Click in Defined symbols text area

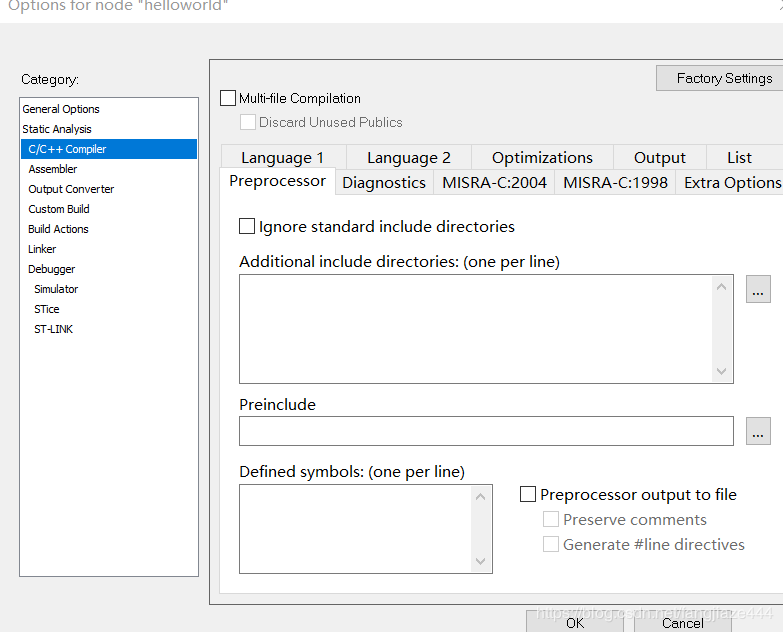click(x=355, y=529)
